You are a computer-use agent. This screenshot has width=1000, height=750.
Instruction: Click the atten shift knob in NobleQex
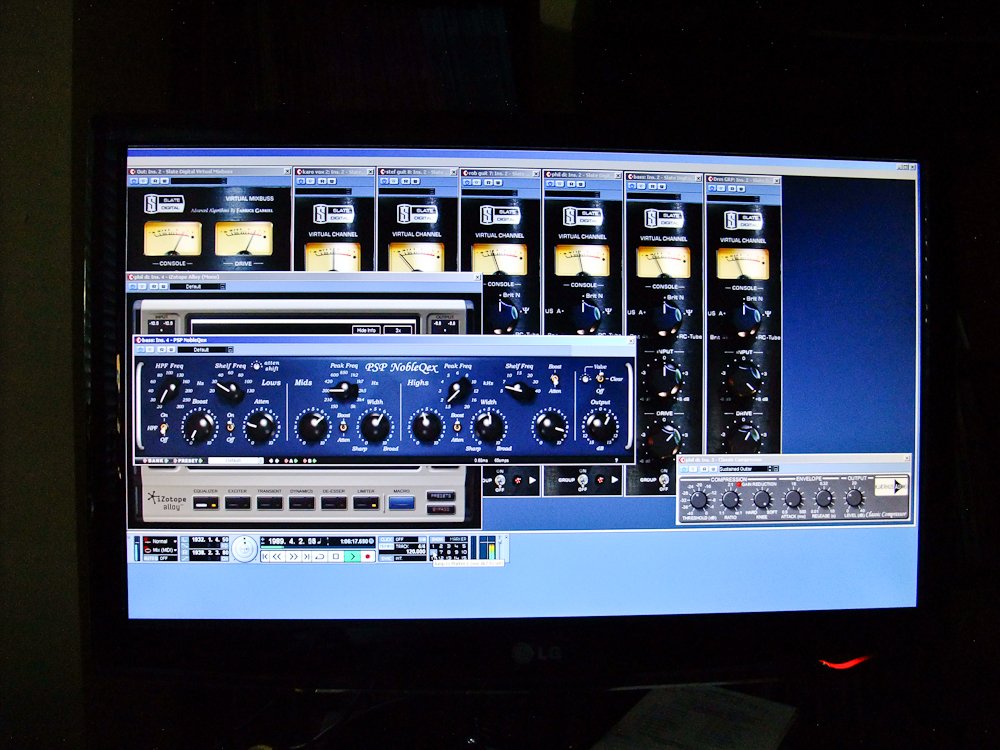(x=256, y=366)
